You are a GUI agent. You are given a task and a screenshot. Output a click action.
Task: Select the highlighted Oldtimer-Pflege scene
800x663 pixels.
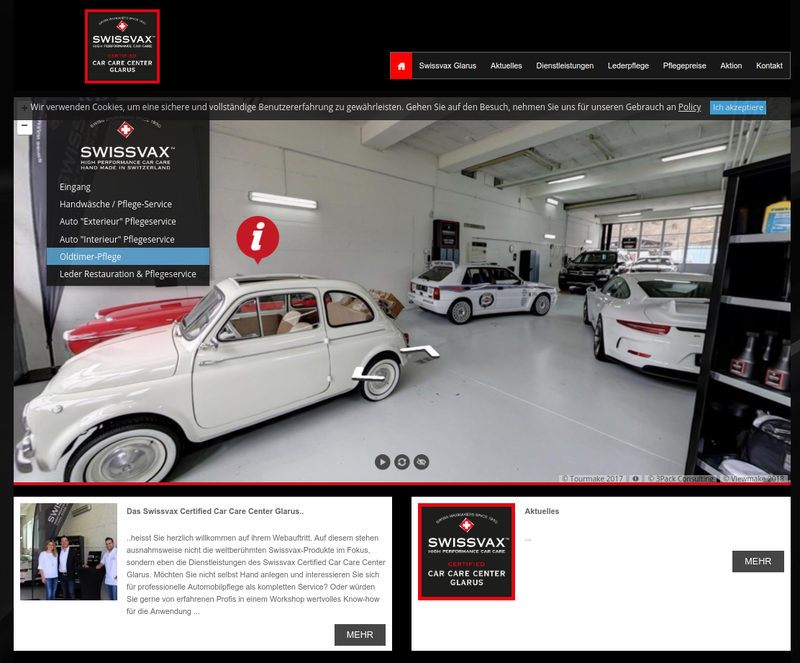click(128, 257)
